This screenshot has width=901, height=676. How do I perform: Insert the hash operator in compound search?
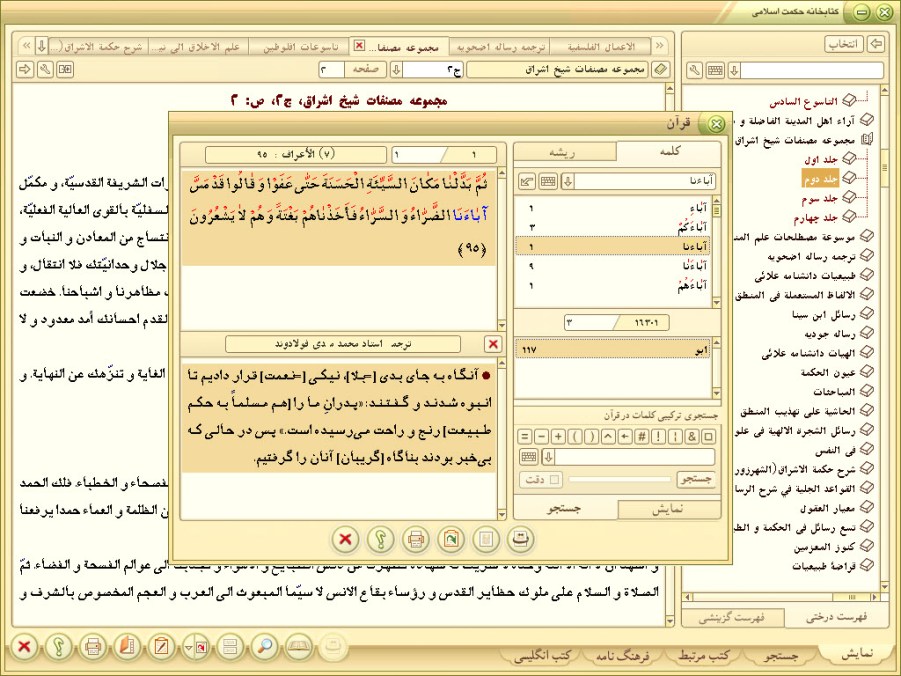point(642,437)
